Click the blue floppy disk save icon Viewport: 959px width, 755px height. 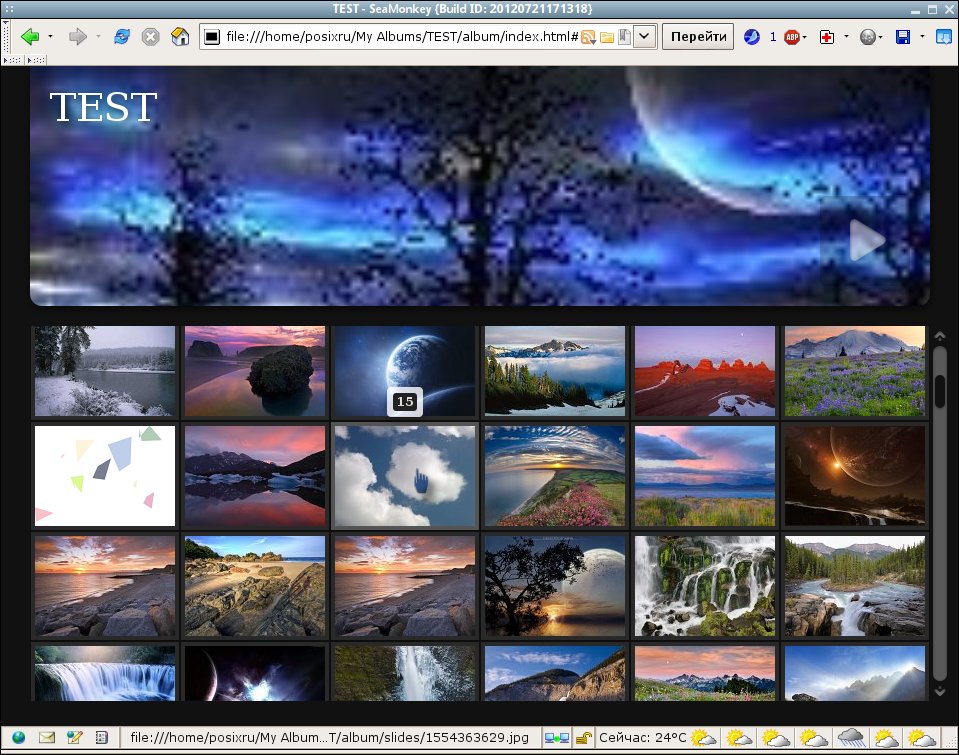(903, 37)
